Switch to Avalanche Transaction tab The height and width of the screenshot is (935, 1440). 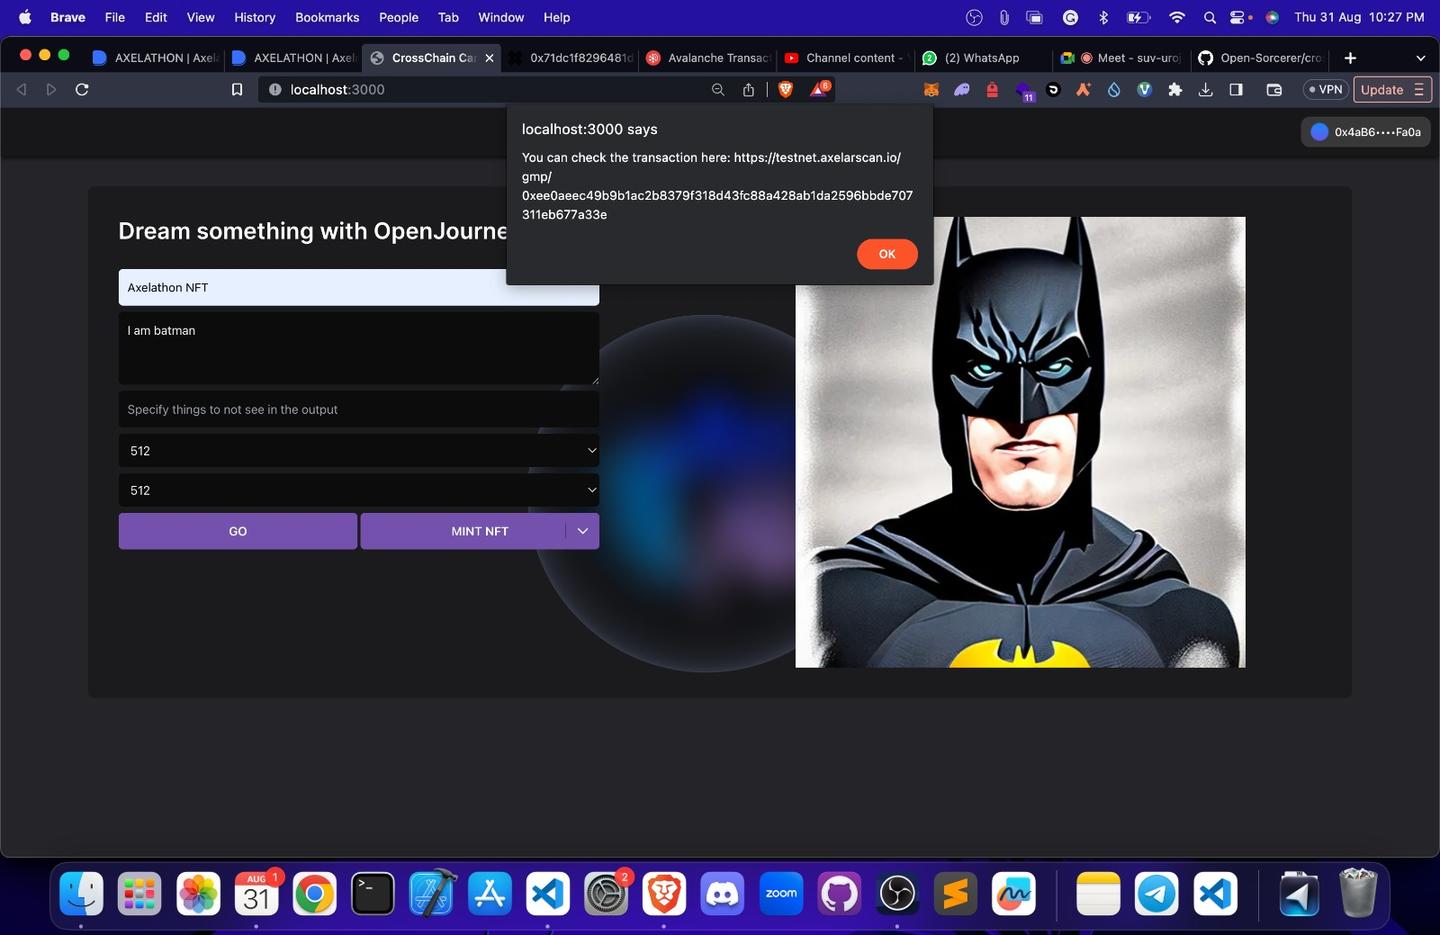click(708, 58)
